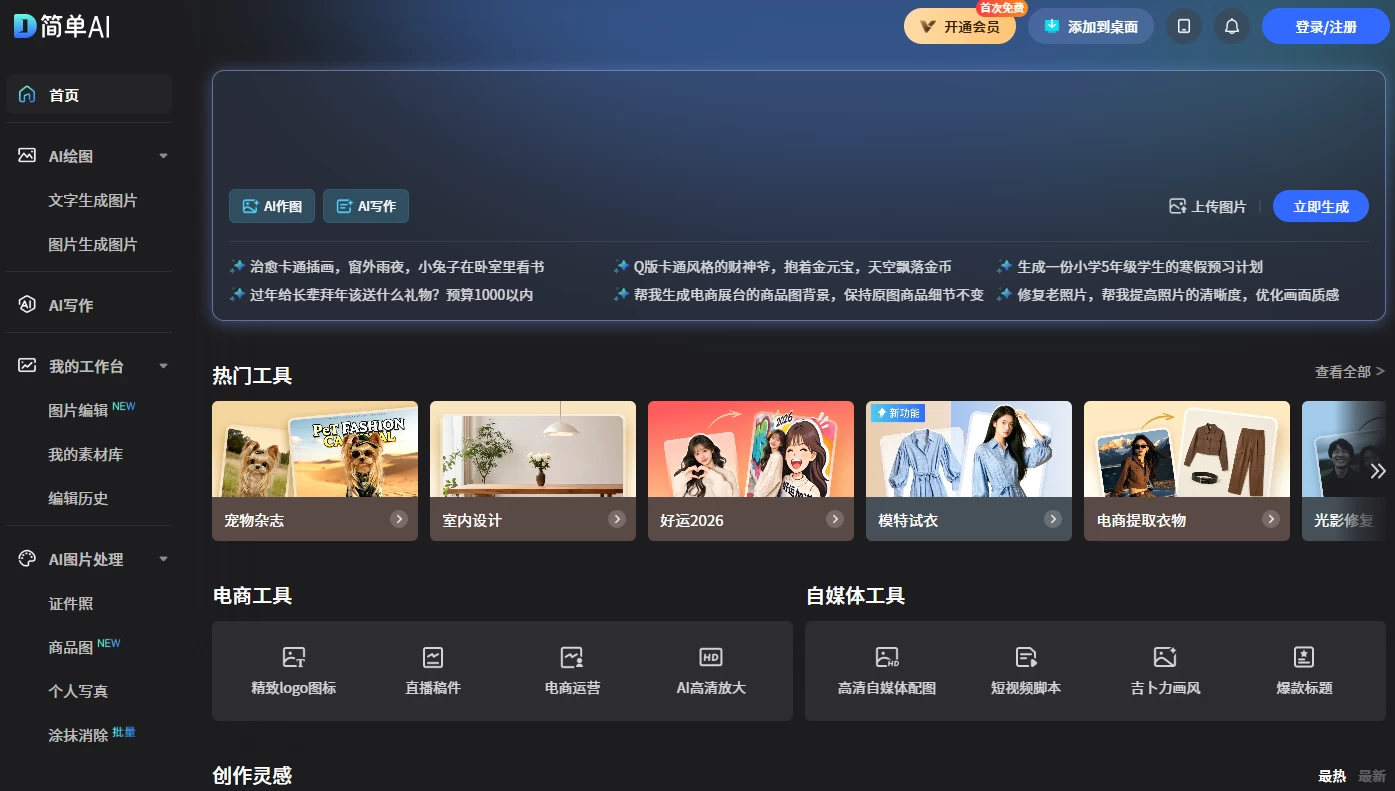
Task: Collapse the 我的工作台 section
Action: [163, 366]
